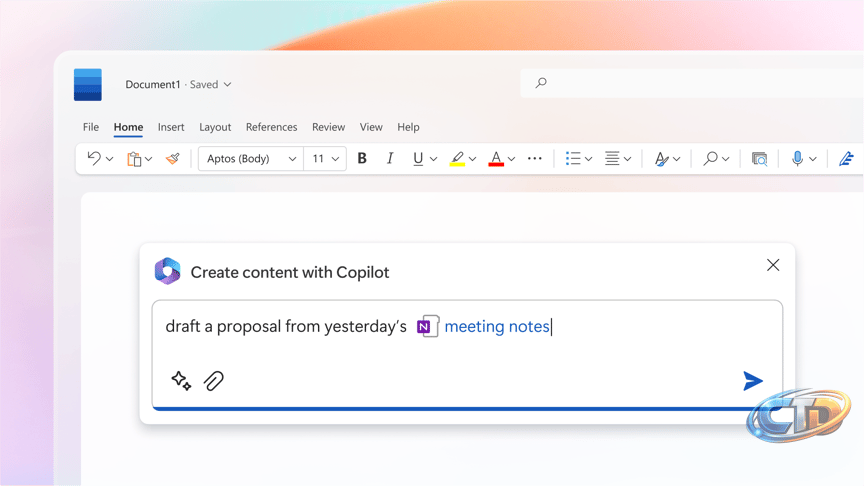Expand the underline style chevron
The width and height of the screenshot is (864, 486).
[x=434, y=159]
